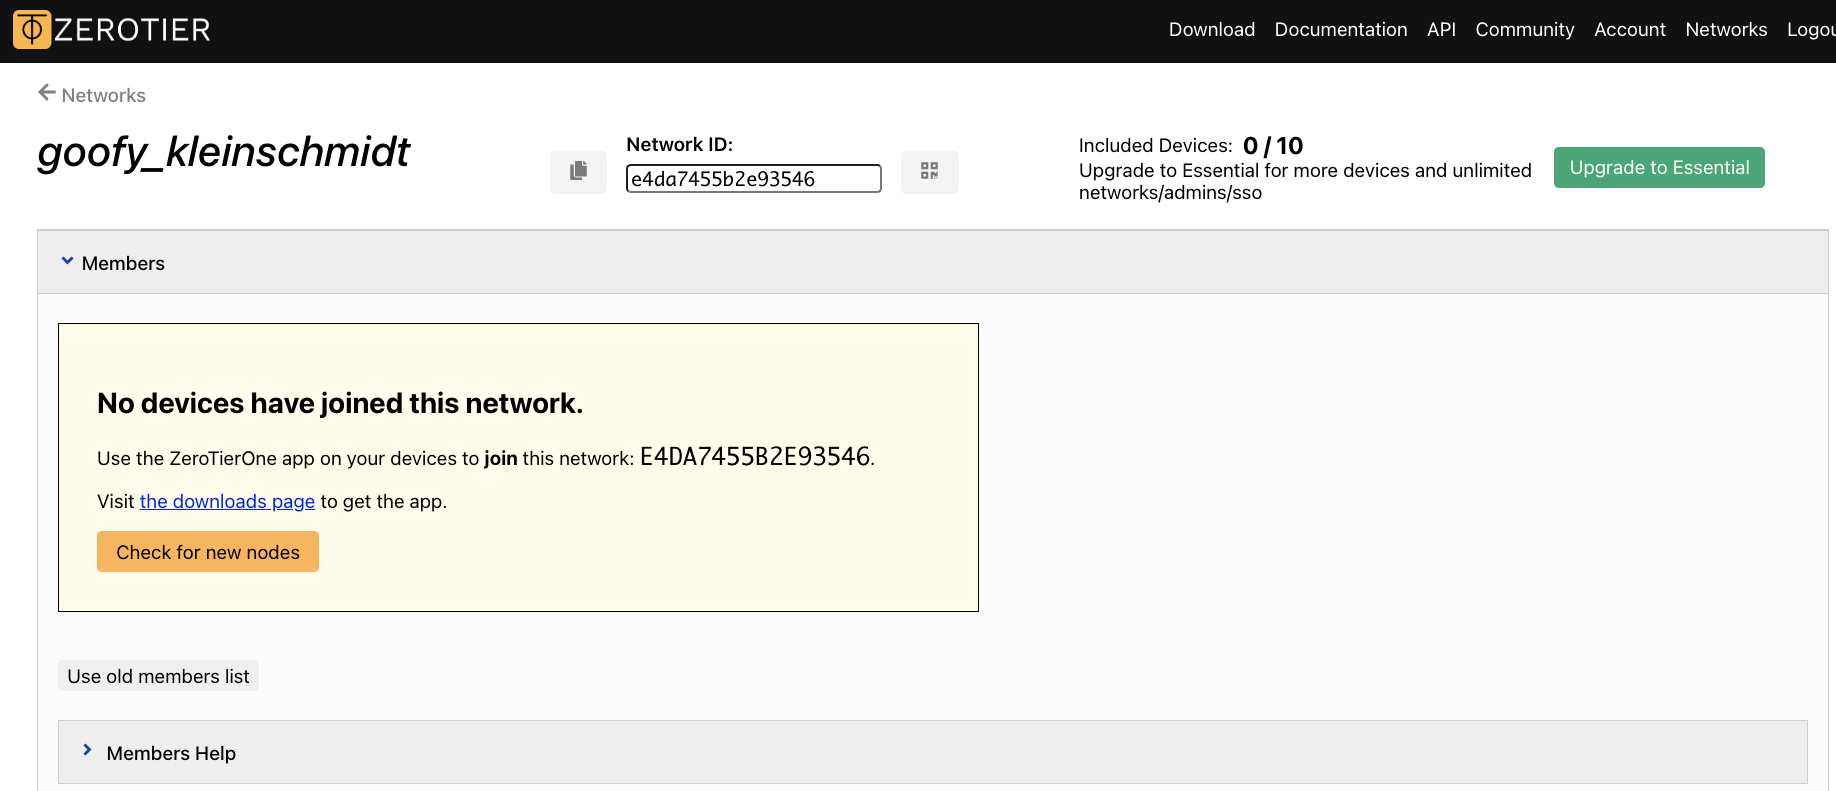Collapse the Members section chevron

[67, 262]
